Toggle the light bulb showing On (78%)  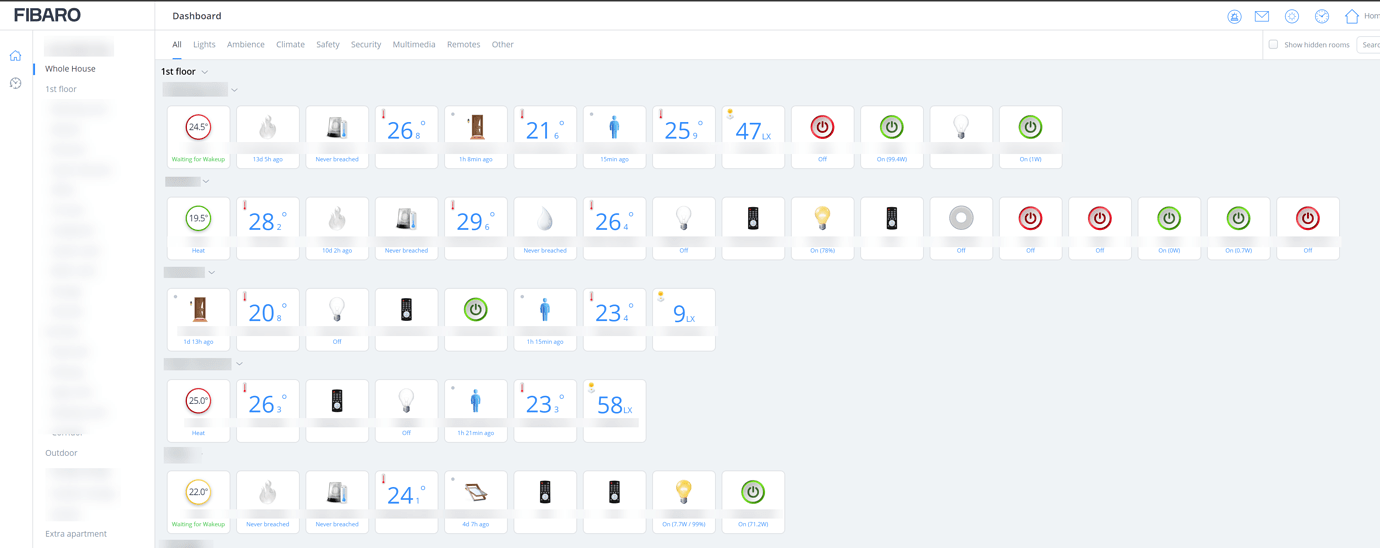click(822, 219)
